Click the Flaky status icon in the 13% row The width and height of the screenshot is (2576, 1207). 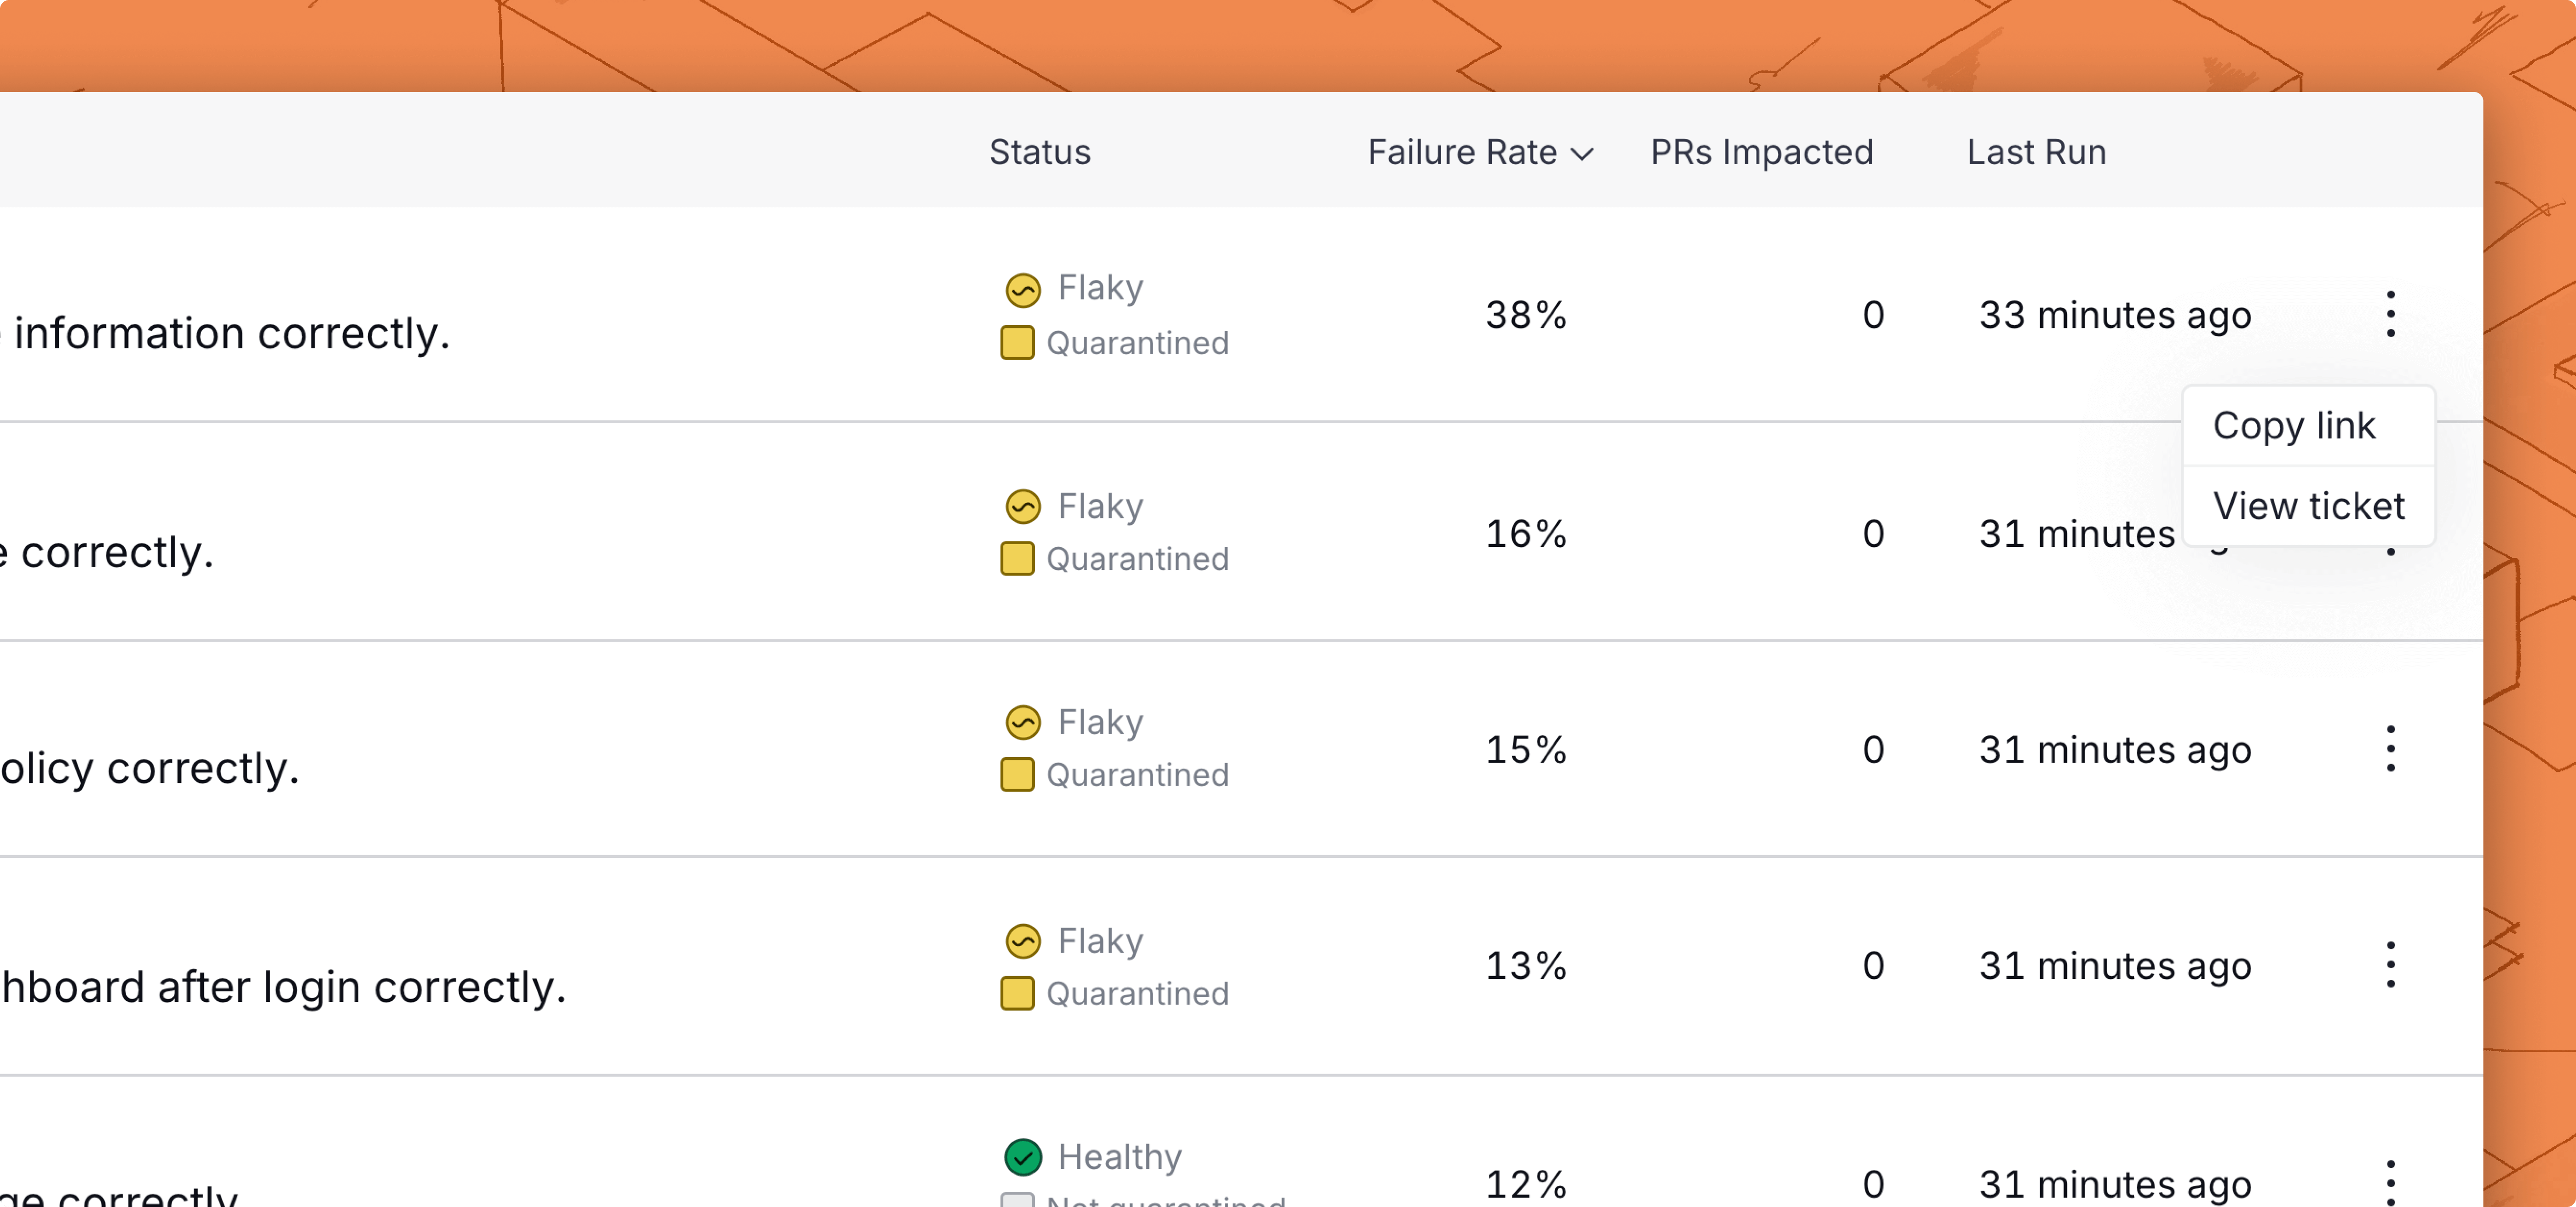coord(1022,941)
